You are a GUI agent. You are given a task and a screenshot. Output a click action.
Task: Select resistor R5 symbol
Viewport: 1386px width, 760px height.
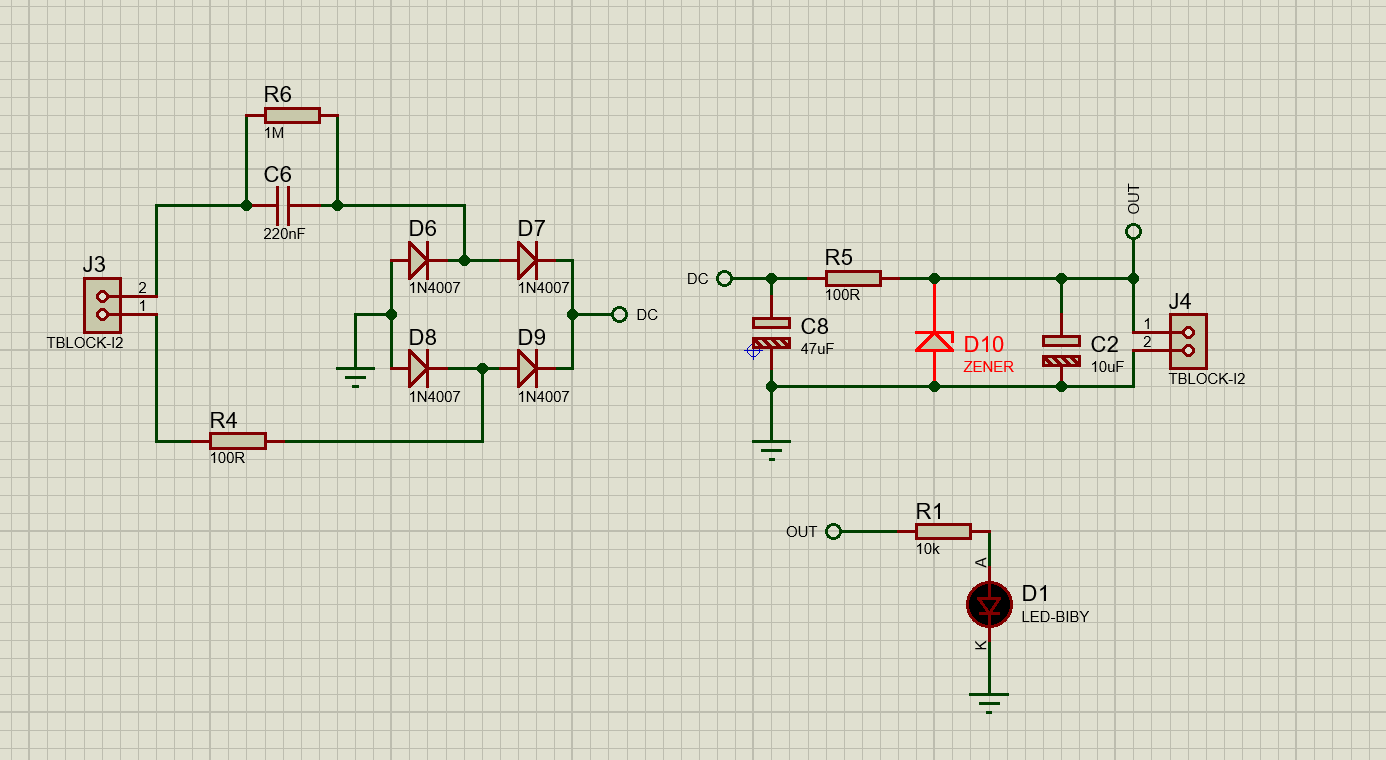853,278
